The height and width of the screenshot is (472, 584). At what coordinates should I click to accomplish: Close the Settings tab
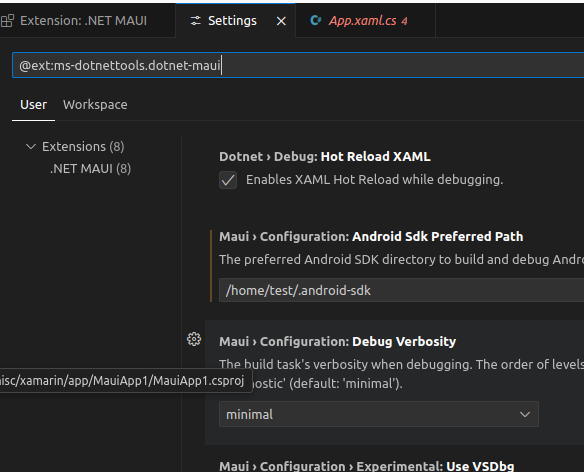(x=281, y=21)
